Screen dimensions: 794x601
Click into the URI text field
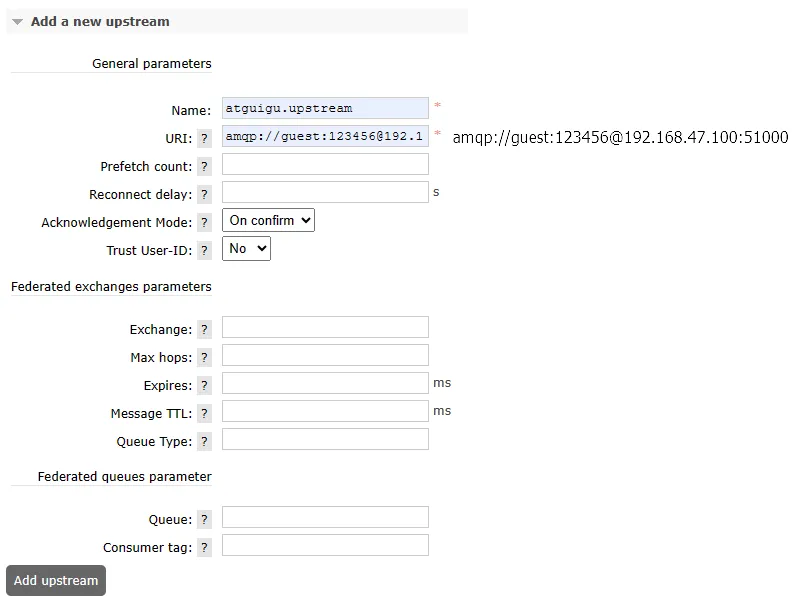pos(325,136)
